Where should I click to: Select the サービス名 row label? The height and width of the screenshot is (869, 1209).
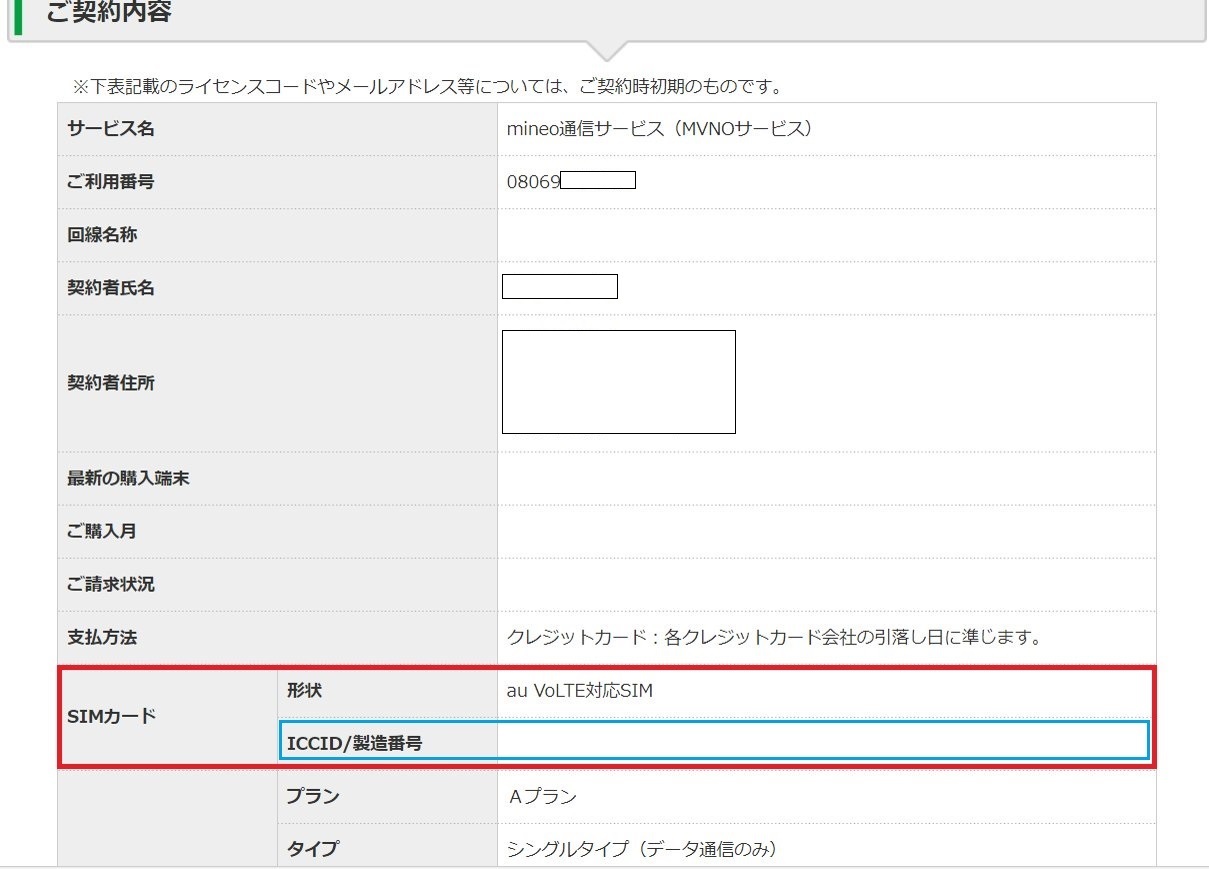pyautogui.click(x=111, y=129)
